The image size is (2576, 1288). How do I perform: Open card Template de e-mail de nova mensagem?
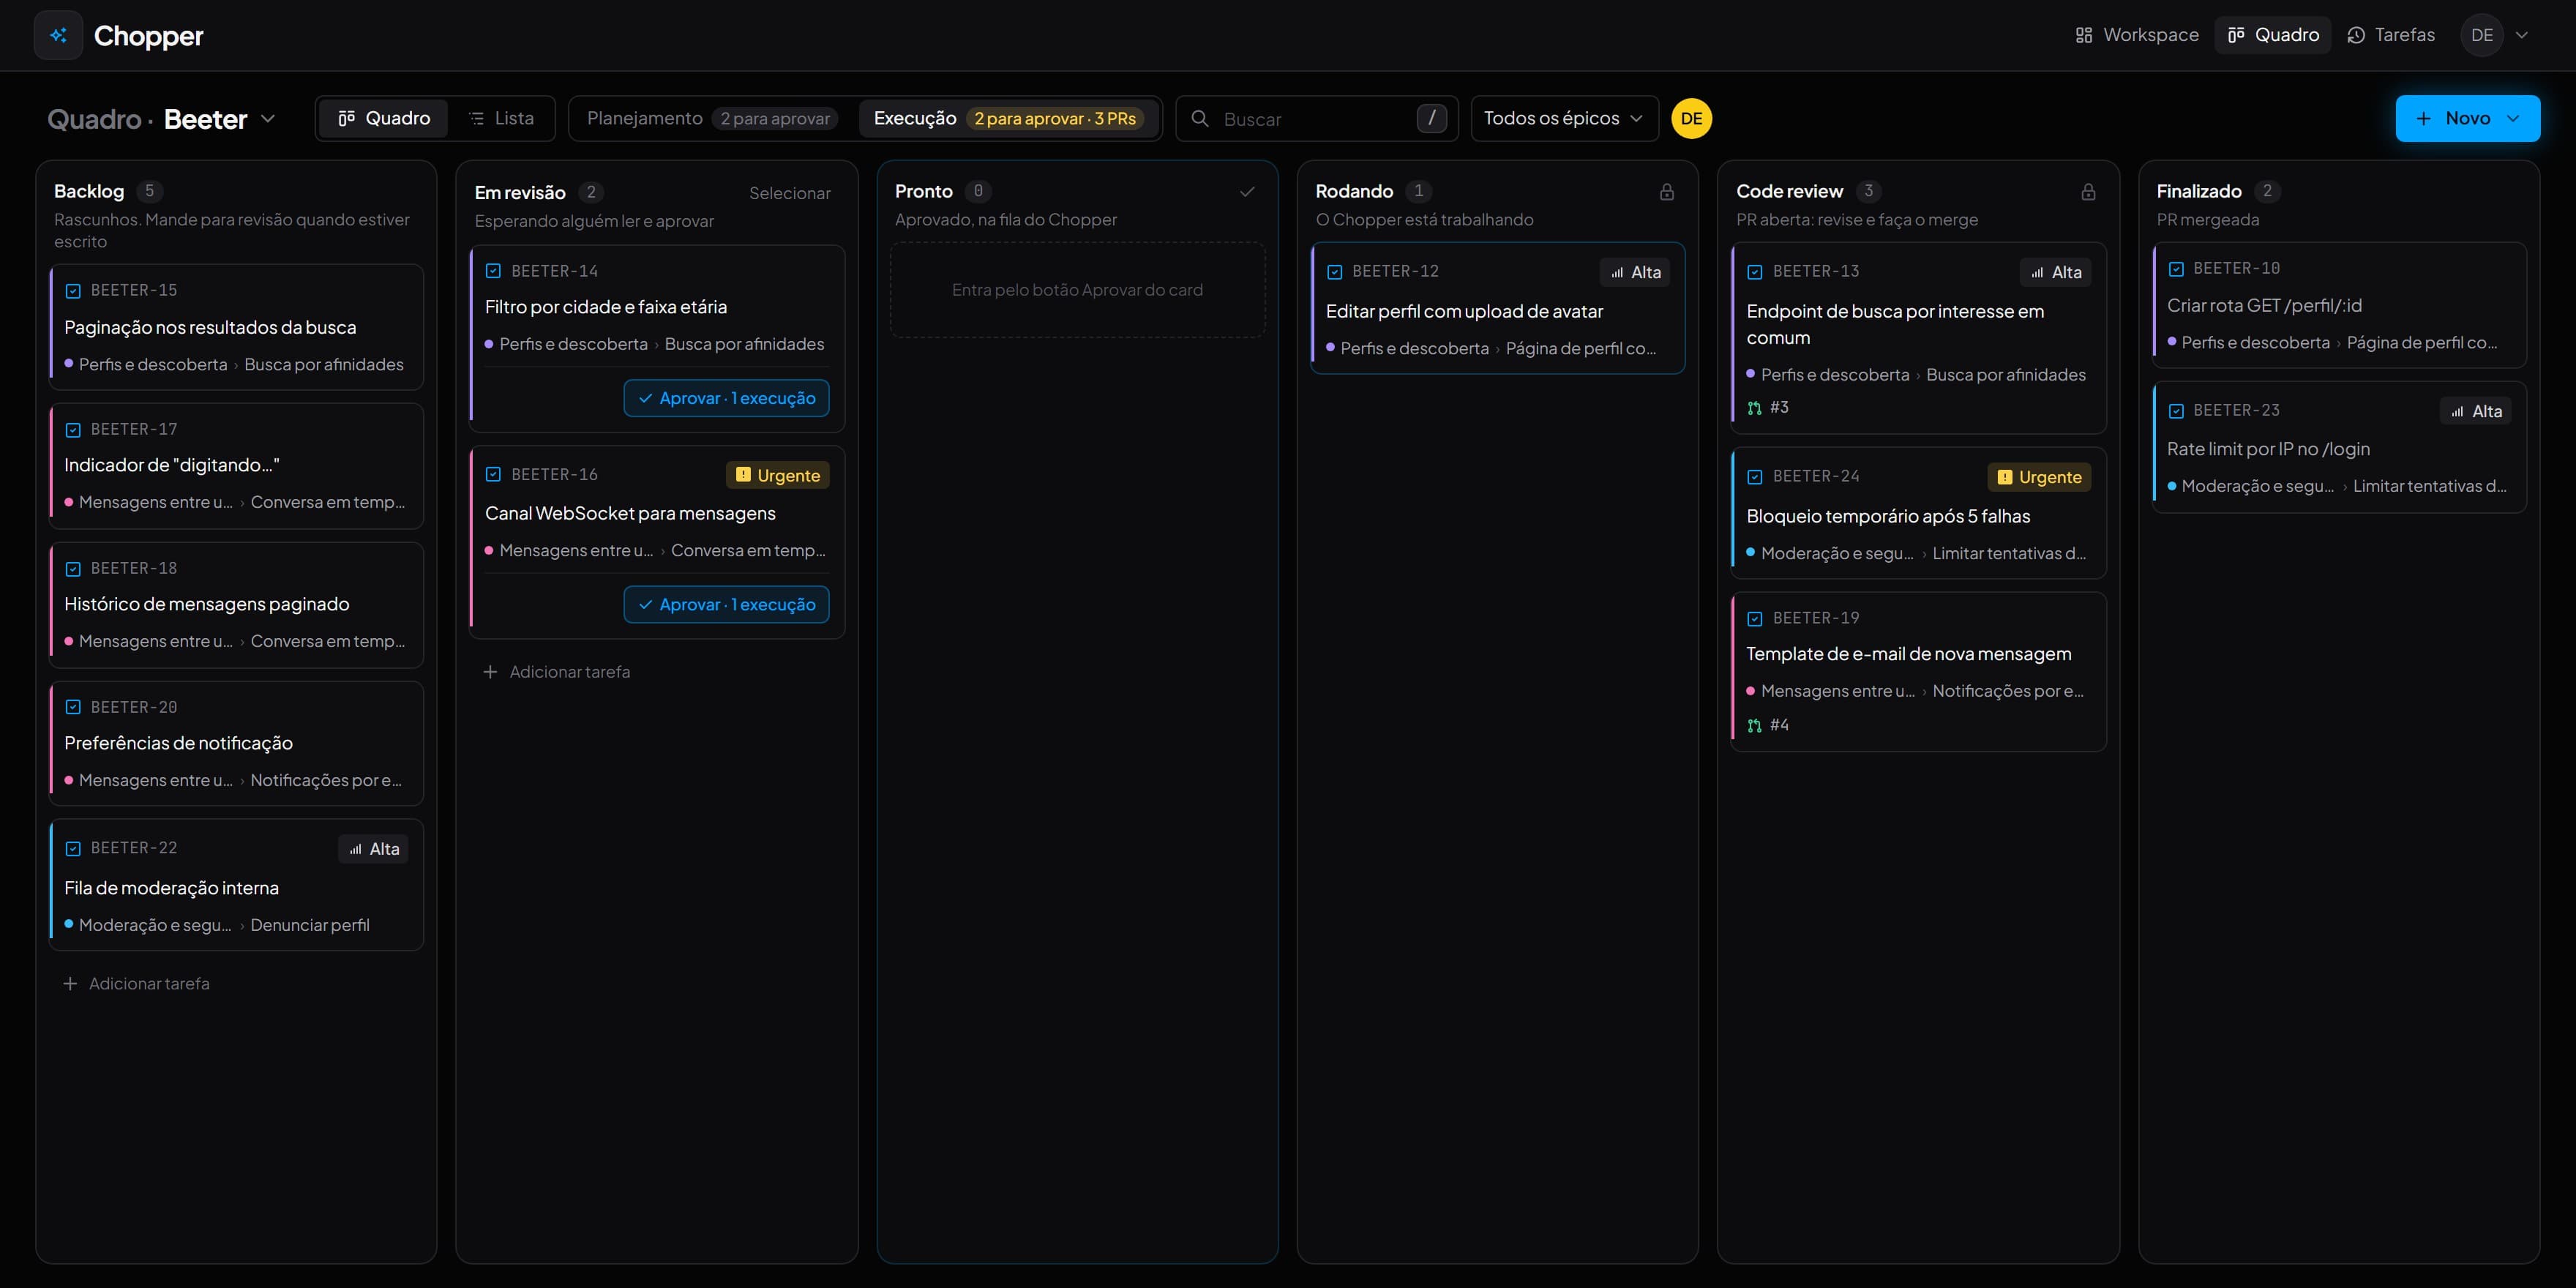point(1919,671)
